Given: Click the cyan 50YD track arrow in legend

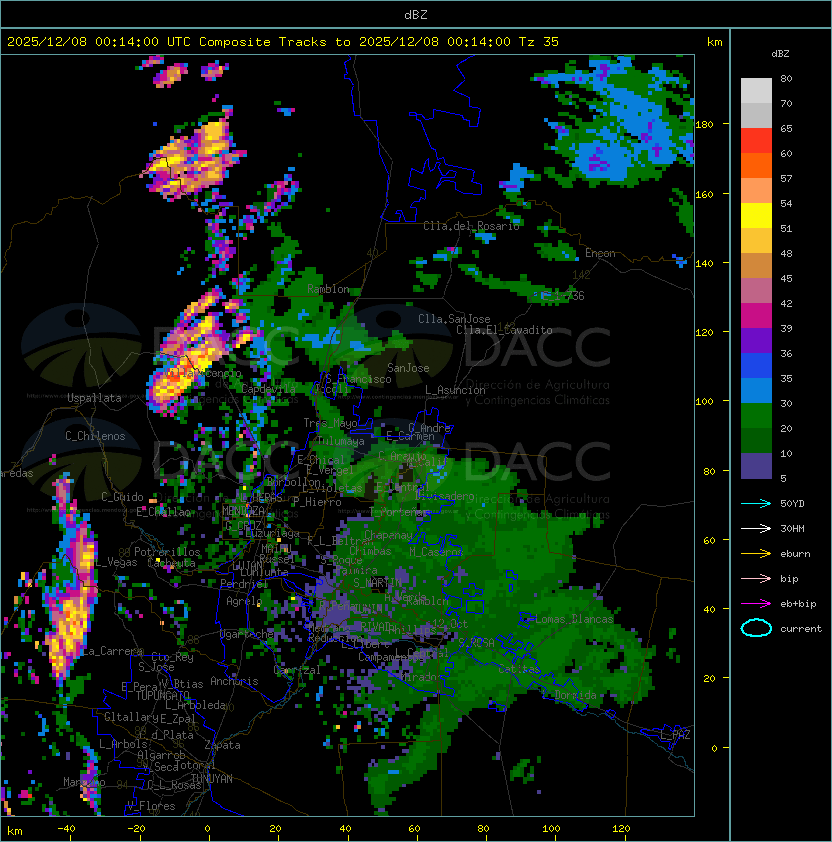Looking at the screenshot, I should coord(756,503).
